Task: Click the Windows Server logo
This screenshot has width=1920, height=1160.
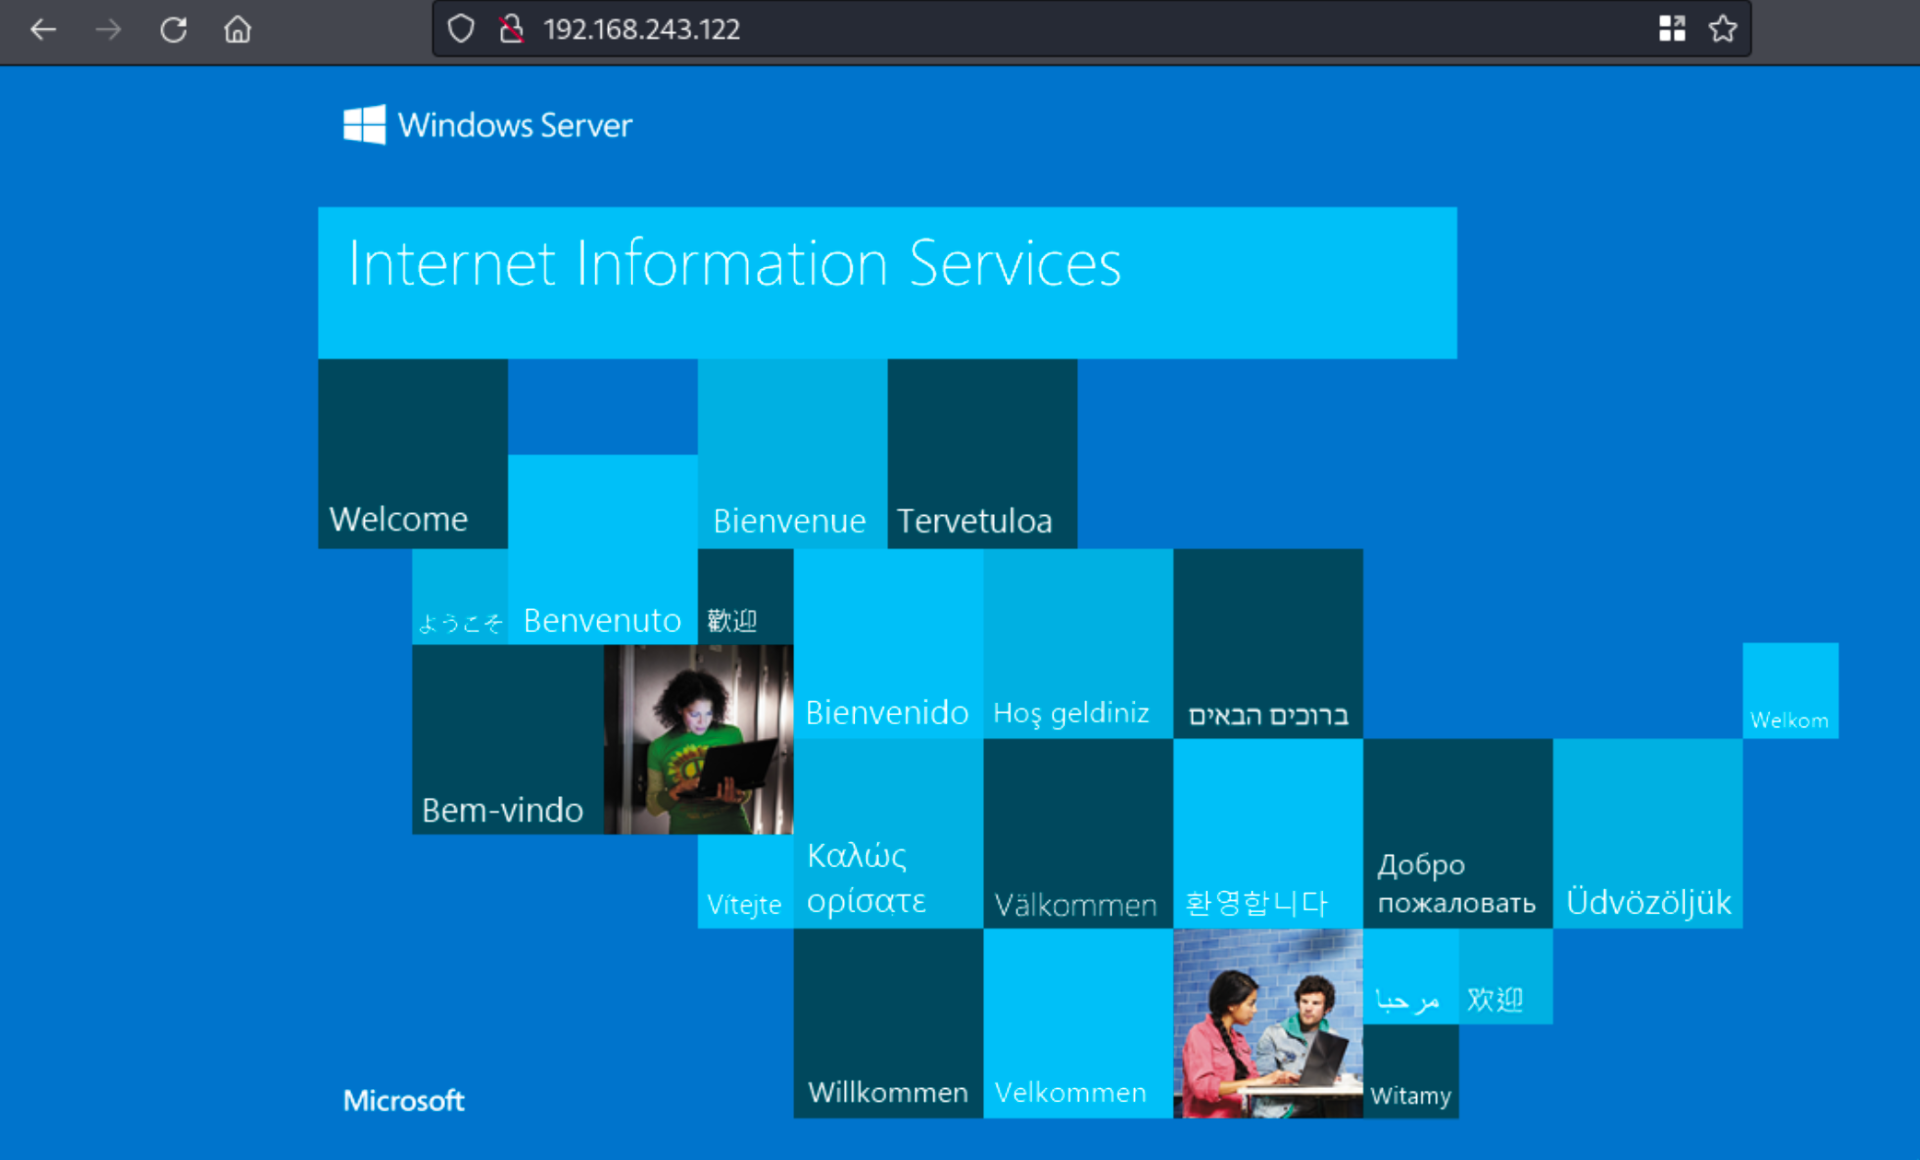Action: (x=487, y=125)
